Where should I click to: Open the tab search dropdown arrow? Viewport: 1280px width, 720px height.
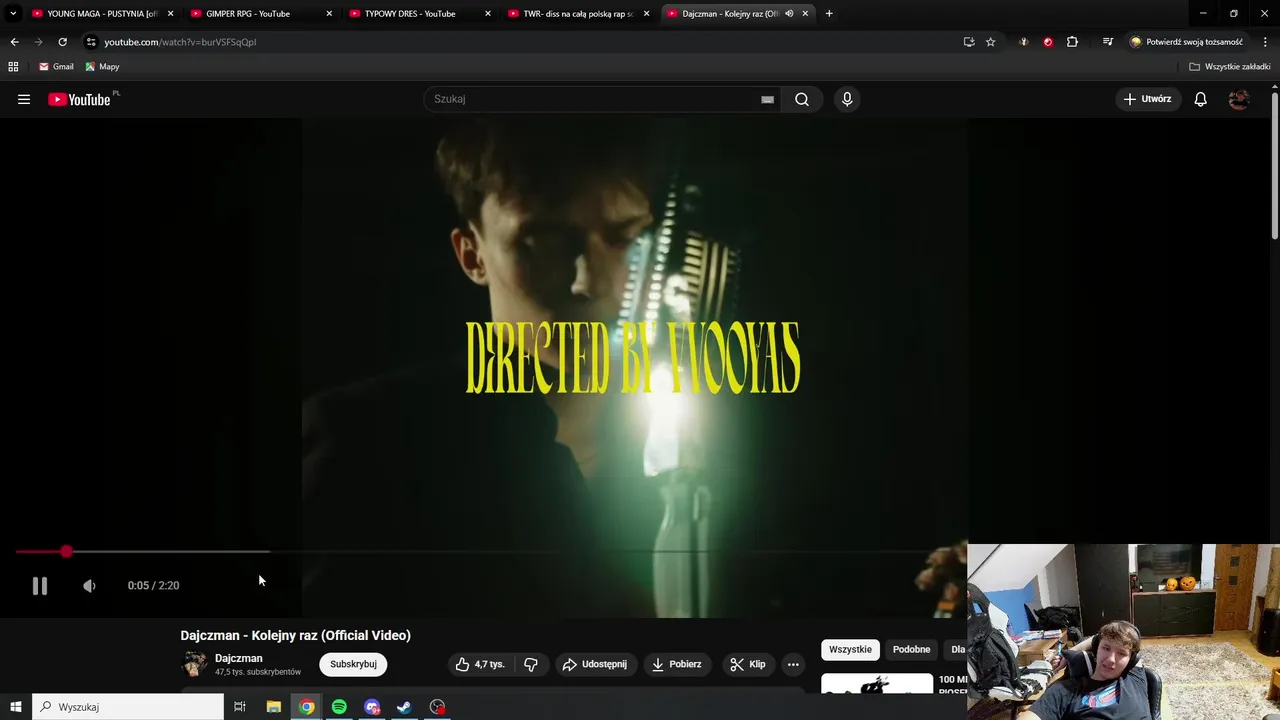coord(12,14)
